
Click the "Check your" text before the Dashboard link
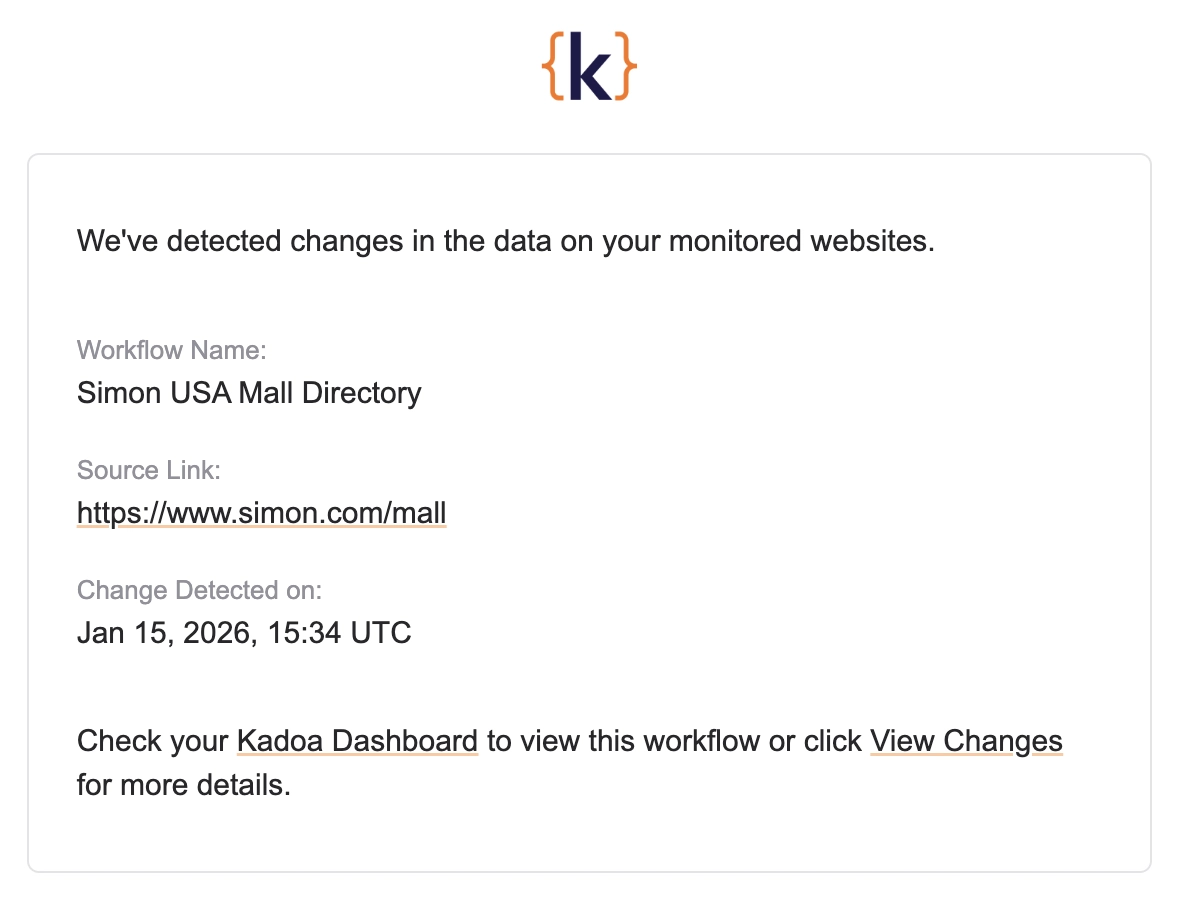[152, 741]
